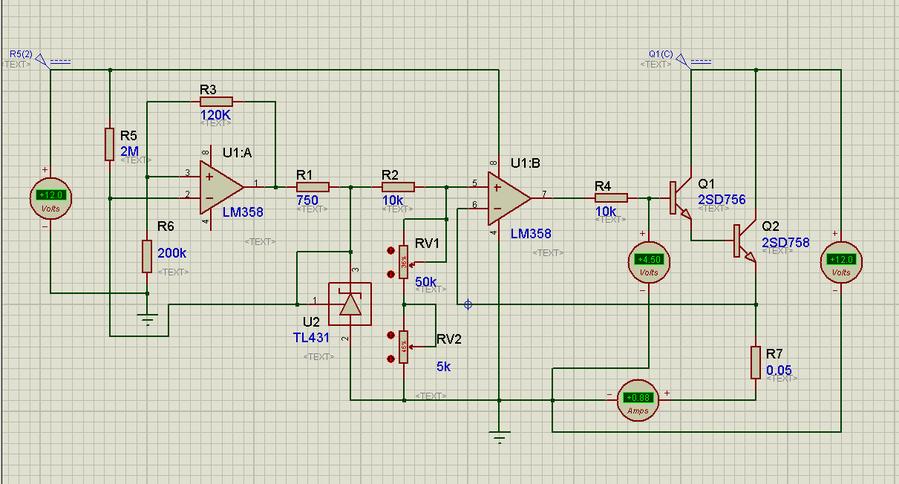This screenshot has height=484, width=899.
Task: Click the ammeter showing +0.88 Amps
Action: (637, 398)
